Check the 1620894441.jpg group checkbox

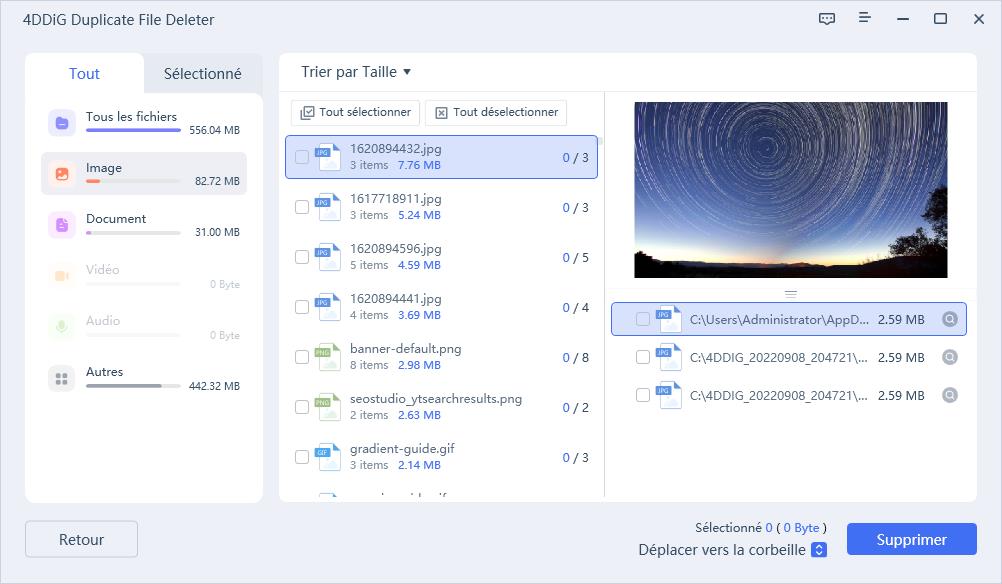302,307
